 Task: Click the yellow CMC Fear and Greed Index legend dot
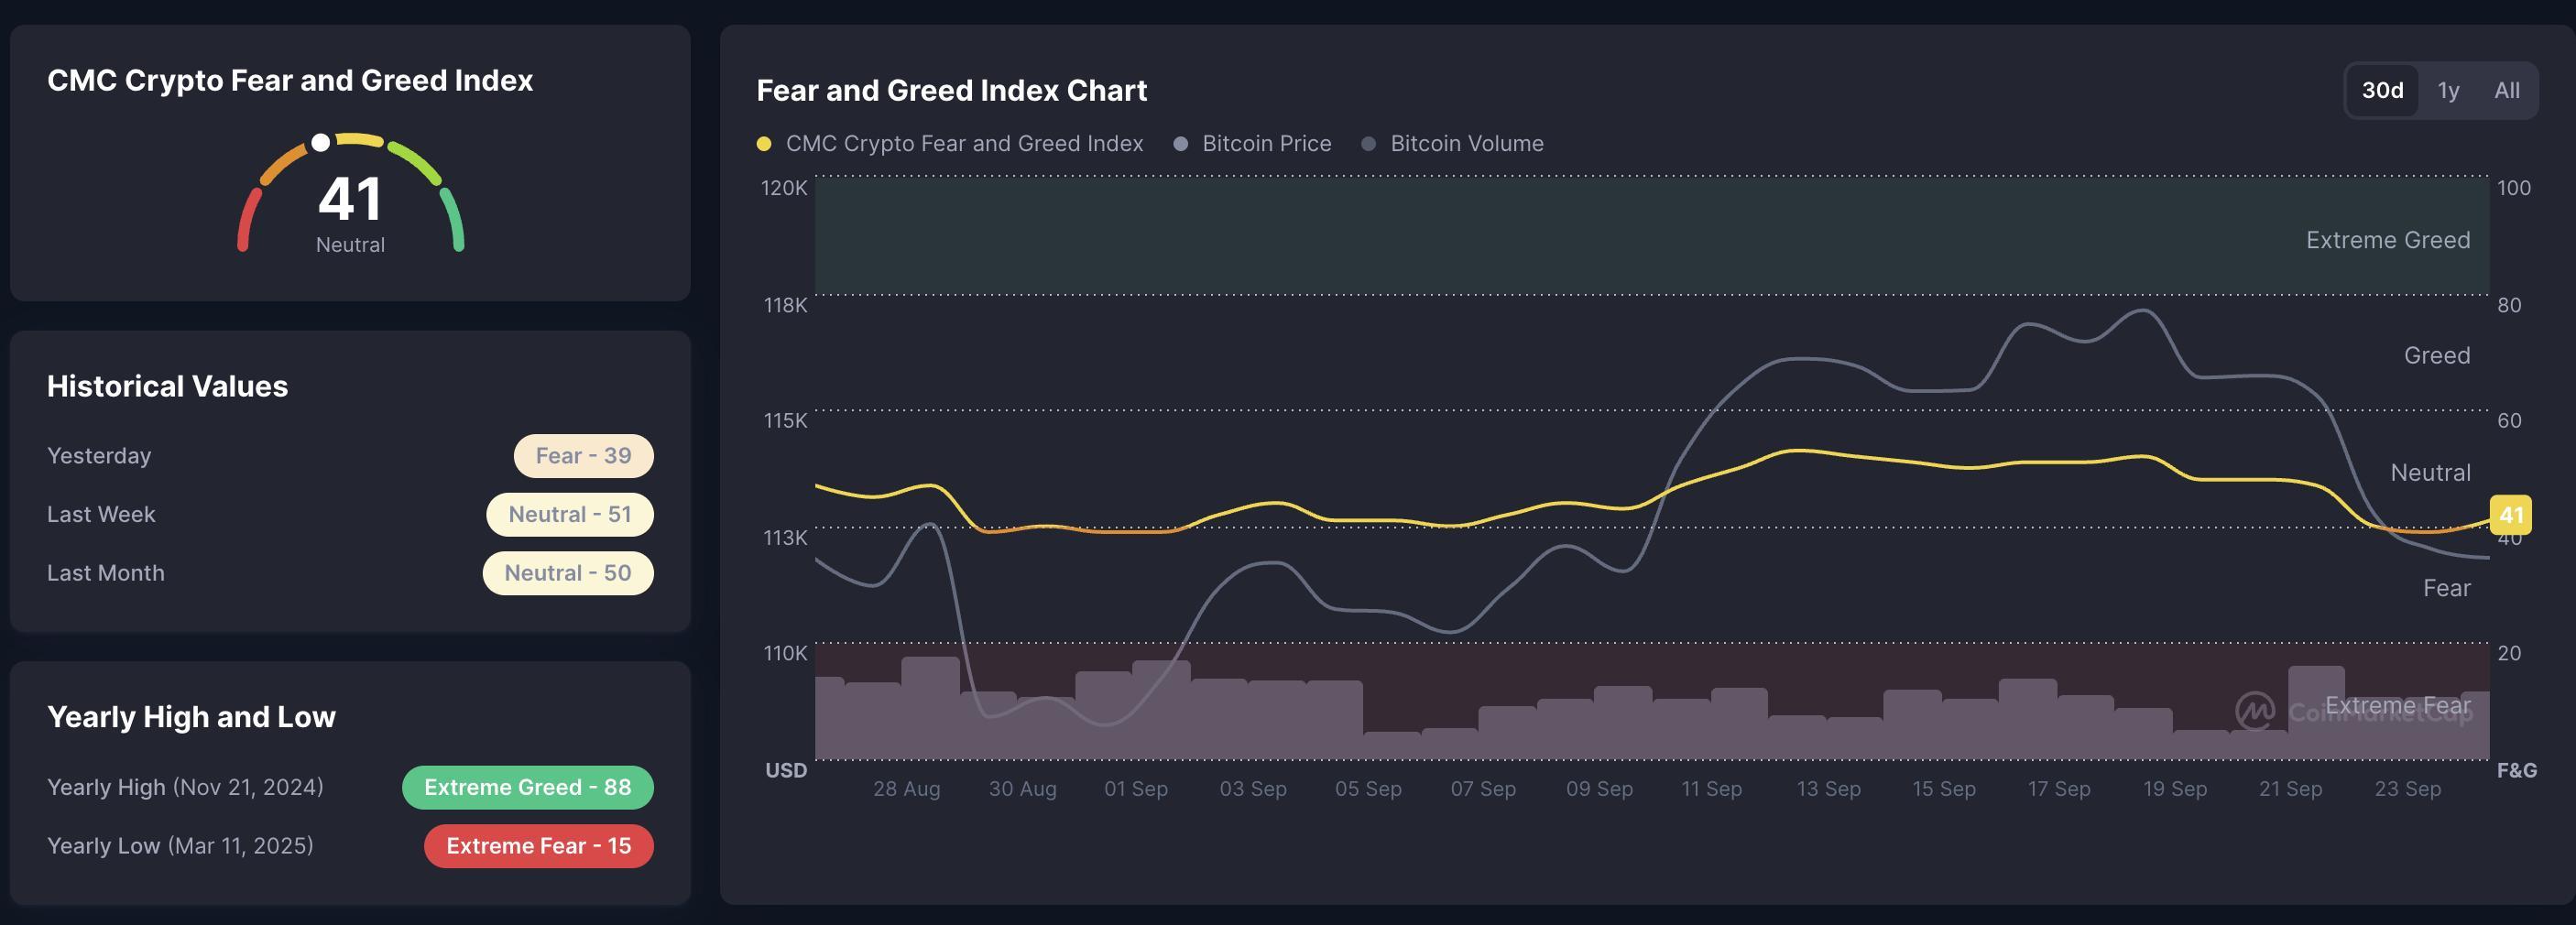tap(764, 143)
